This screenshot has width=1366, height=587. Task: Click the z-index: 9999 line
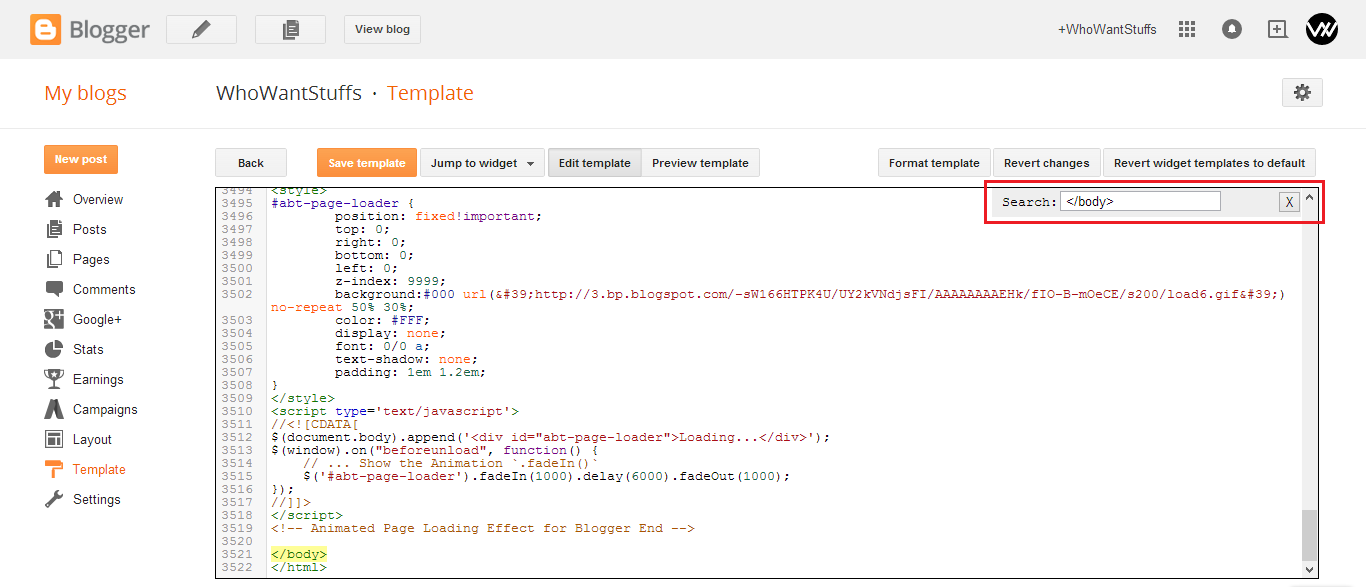pos(391,281)
